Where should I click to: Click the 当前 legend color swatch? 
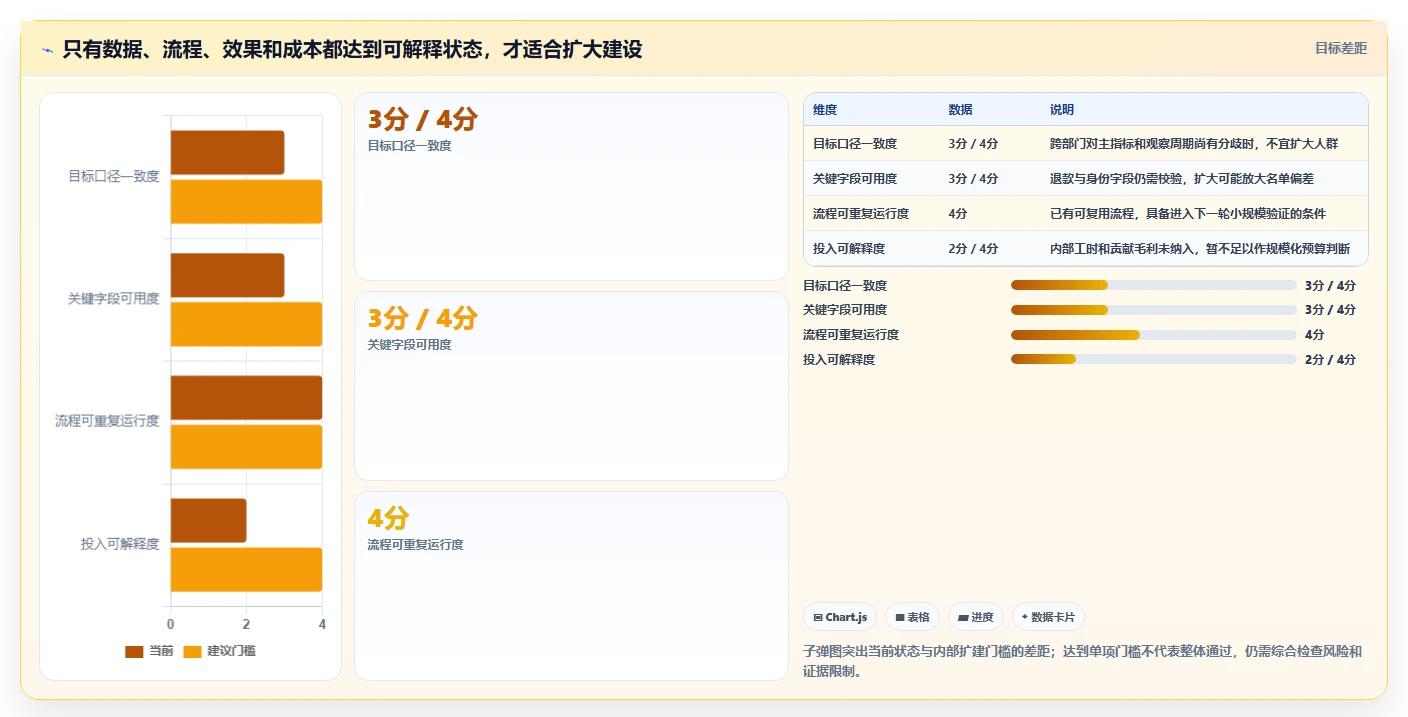pyautogui.click(x=134, y=652)
